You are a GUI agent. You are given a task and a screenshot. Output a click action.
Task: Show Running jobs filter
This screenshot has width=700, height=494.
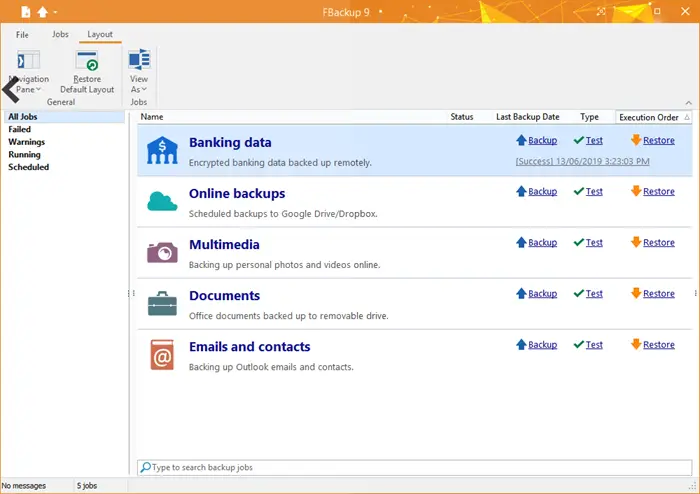point(24,154)
